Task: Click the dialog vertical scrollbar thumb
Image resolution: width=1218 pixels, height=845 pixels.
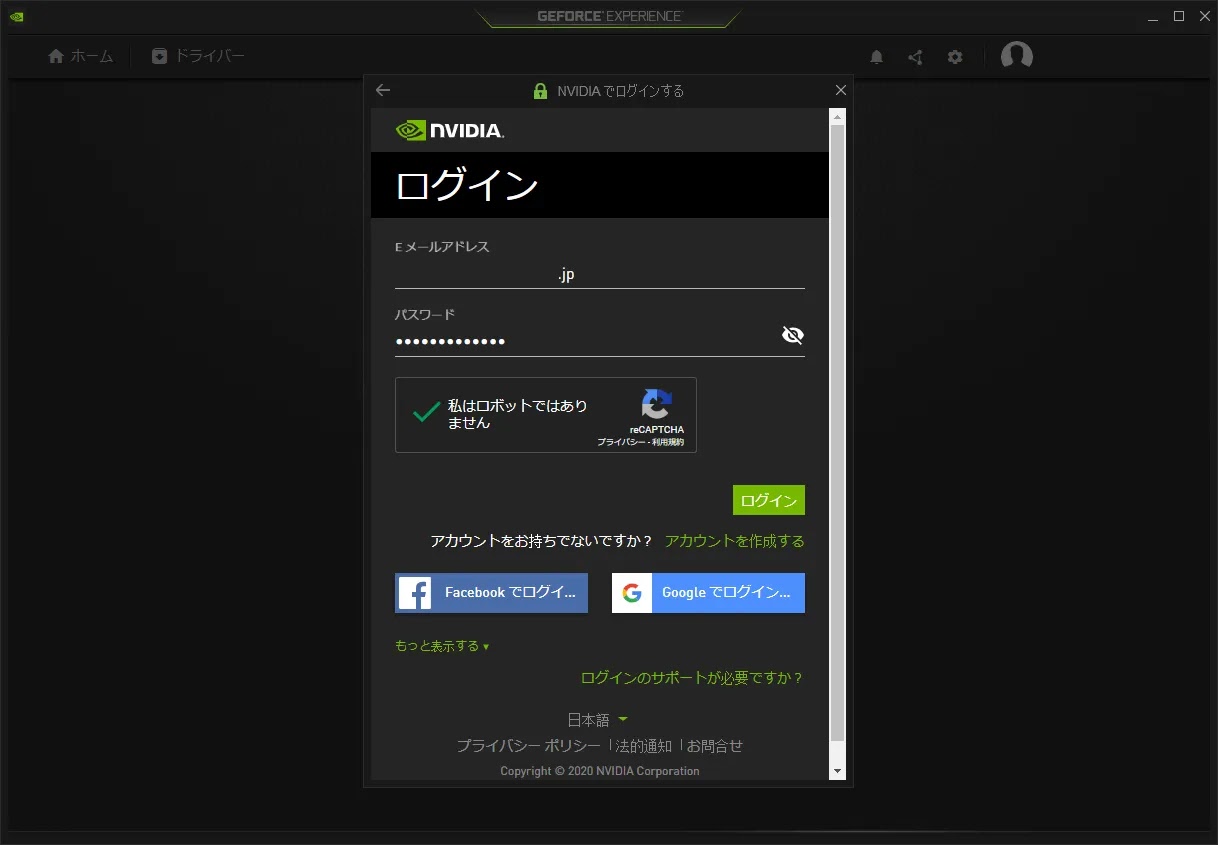Action: pyautogui.click(x=838, y=432)
